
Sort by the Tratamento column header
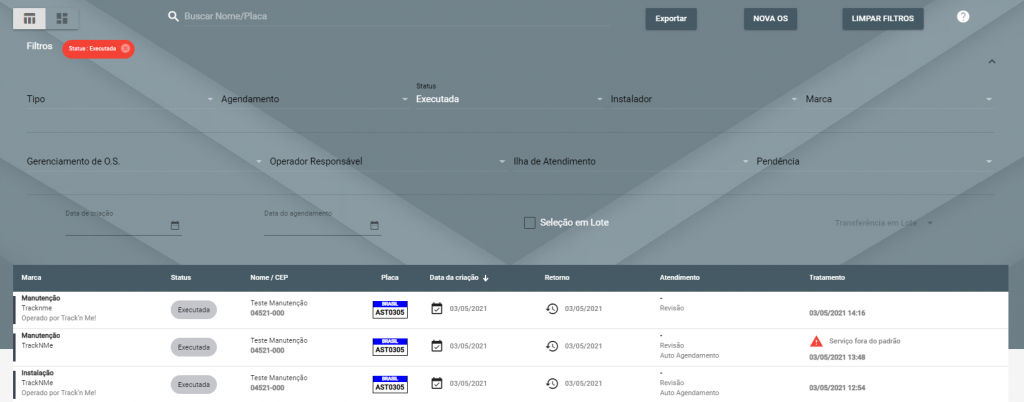point(827,277)
